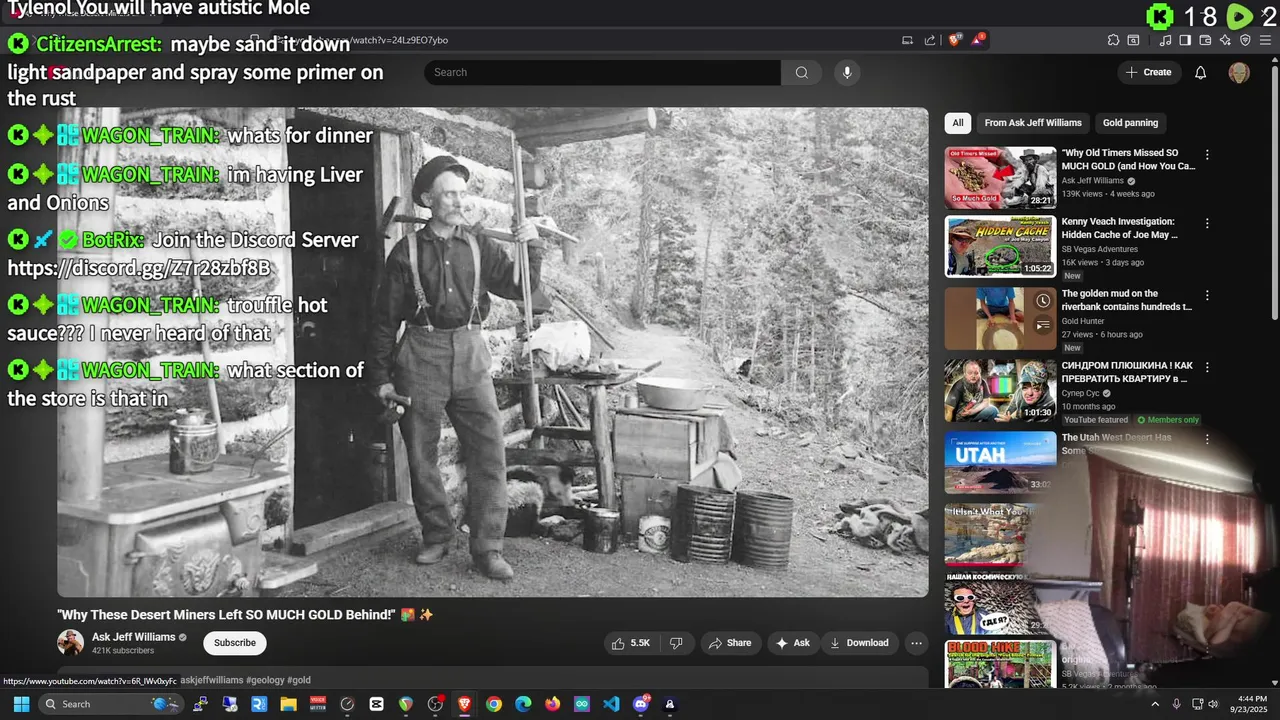This screenshot has height=720, width=1280.
Task: Activate voice search microphone icon
Action: [x=847, y=72]
